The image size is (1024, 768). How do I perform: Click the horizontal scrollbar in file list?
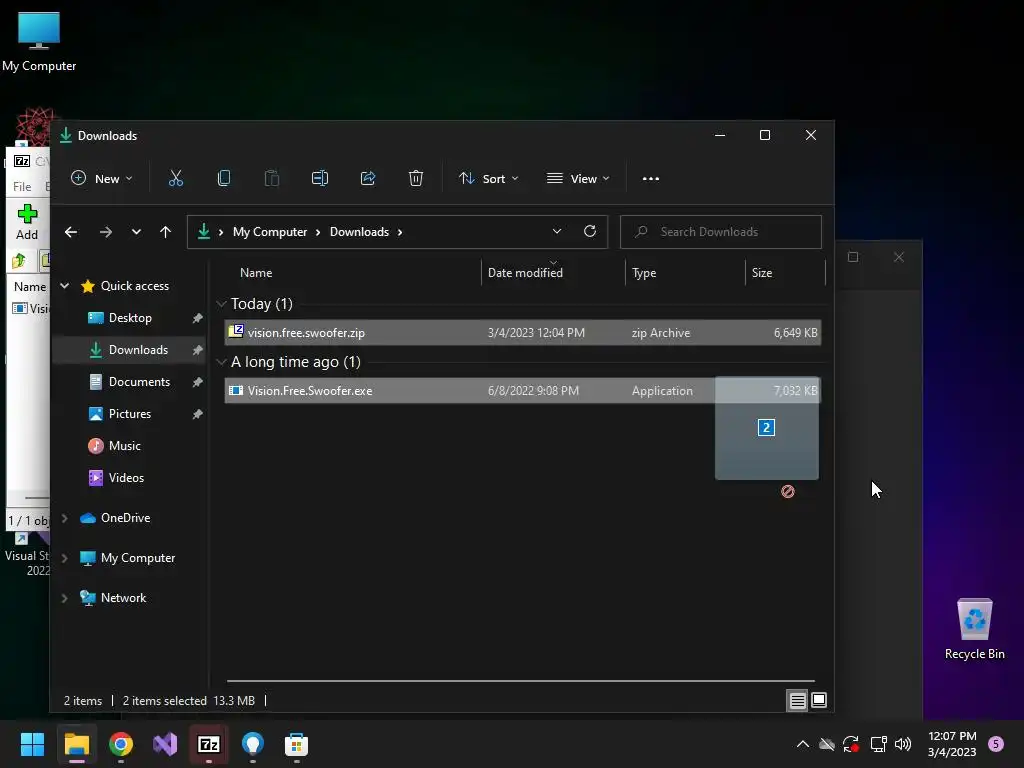(520, 680)
